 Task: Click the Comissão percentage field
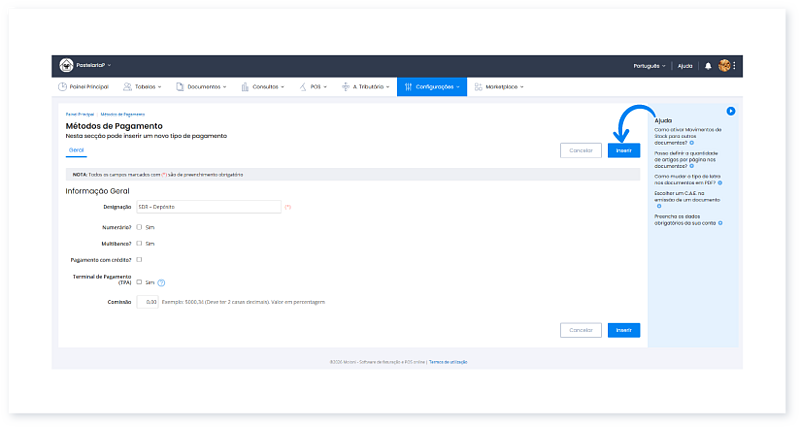(147, 301)
